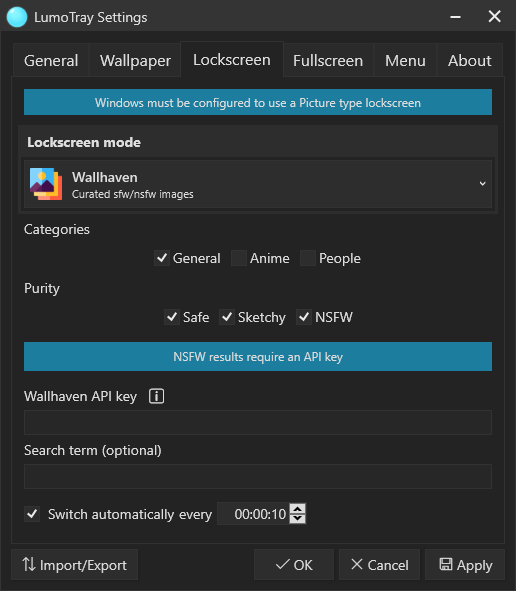
Task: Click the LumoTray blue orb icon
Action: [17, 17]
